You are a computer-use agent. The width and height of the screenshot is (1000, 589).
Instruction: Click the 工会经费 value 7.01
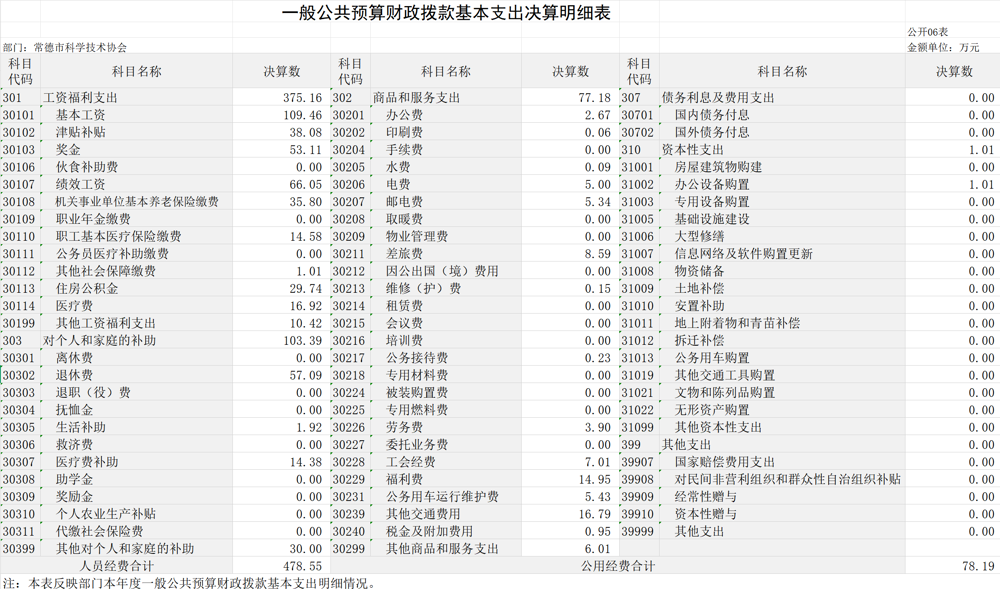pos(598,462)
